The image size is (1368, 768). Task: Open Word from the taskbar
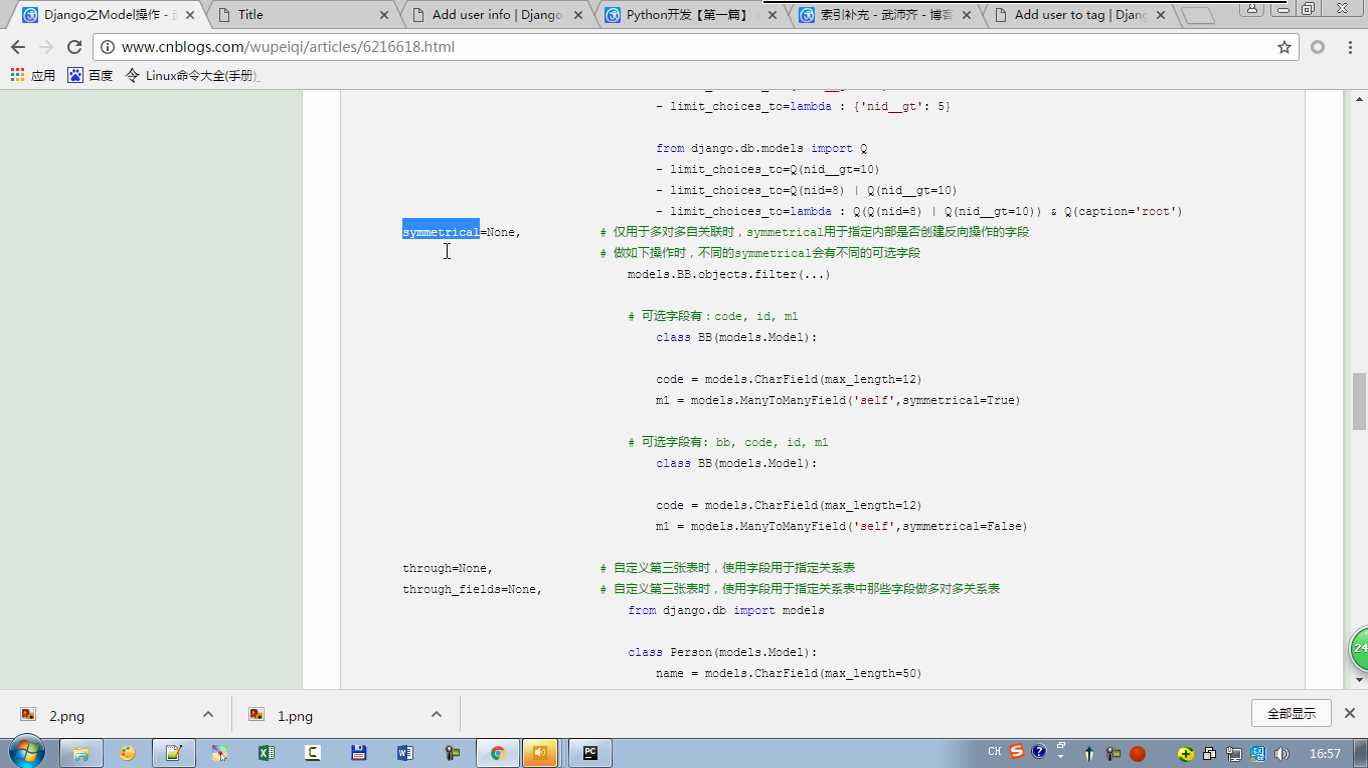405,753
